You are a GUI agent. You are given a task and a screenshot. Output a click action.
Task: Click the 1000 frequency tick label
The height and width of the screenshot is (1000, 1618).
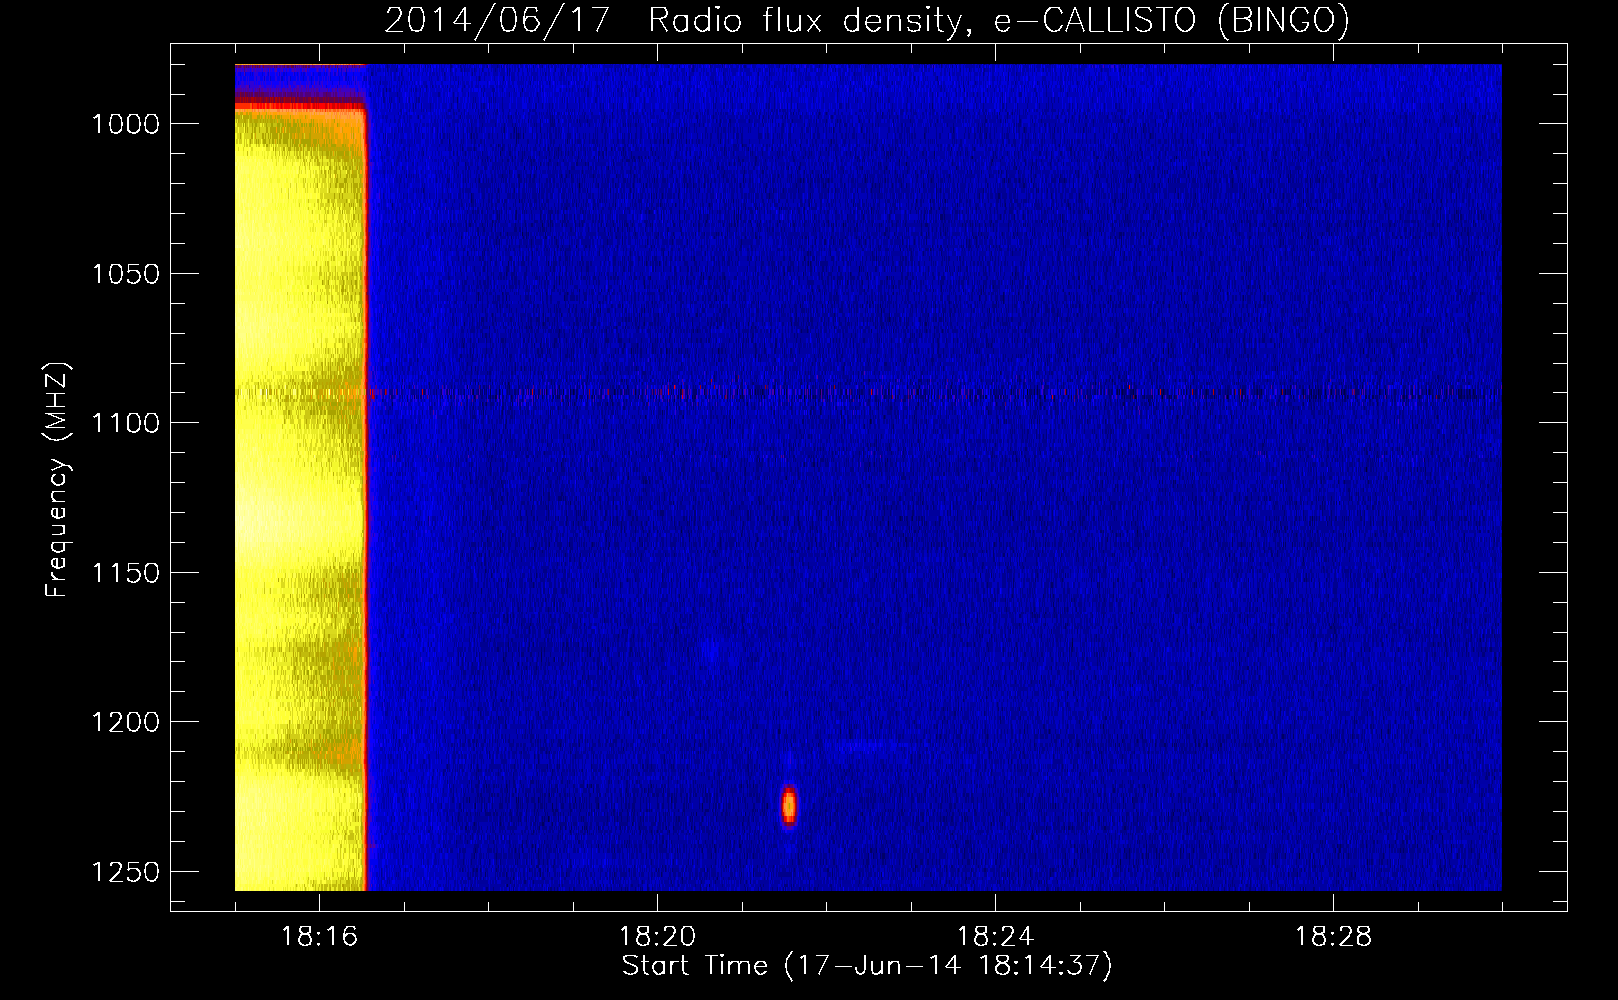[126, 124]
